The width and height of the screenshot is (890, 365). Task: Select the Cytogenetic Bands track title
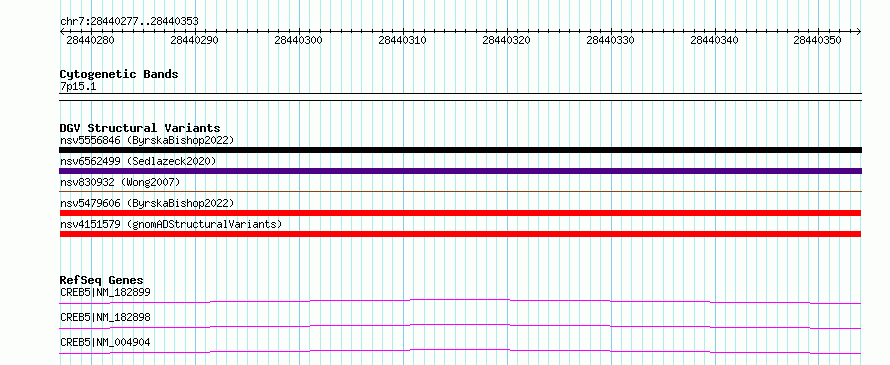119,74
